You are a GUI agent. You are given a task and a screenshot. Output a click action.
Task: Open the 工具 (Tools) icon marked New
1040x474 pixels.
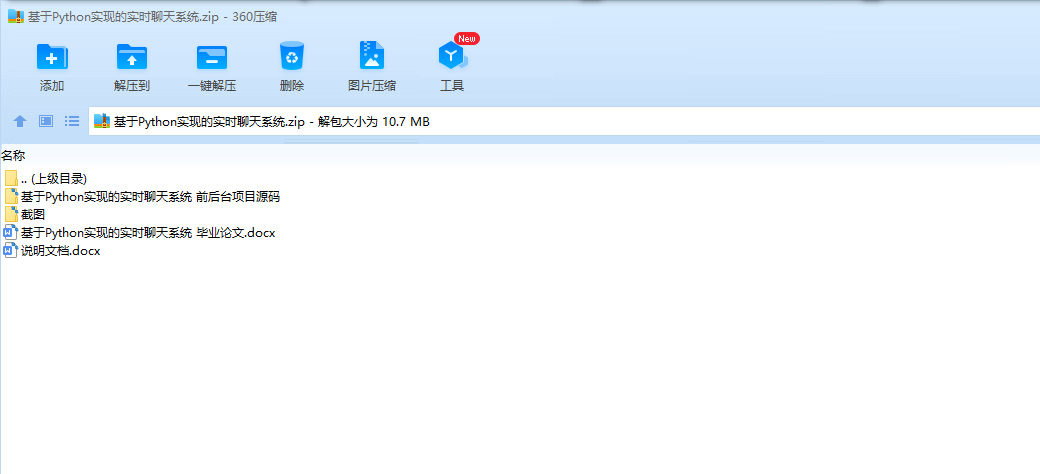click(452, 56)
